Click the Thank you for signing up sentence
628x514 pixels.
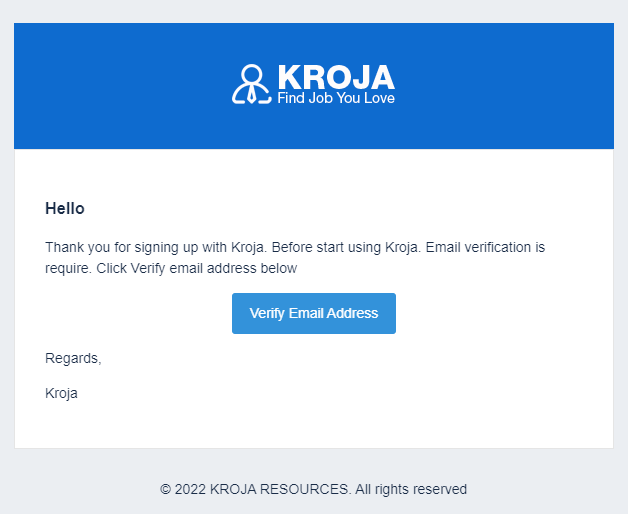point(156,248)
